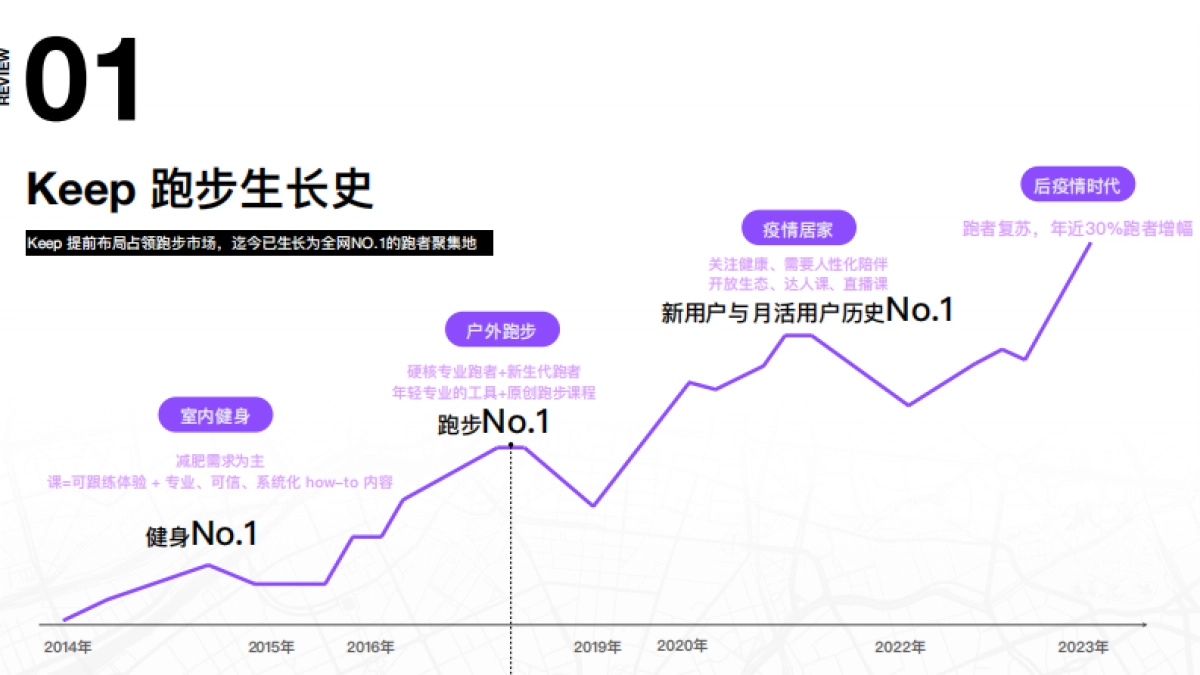
Task: Select the '2014年' axis label
Action: pyautogui.click(x=67, y=647)
